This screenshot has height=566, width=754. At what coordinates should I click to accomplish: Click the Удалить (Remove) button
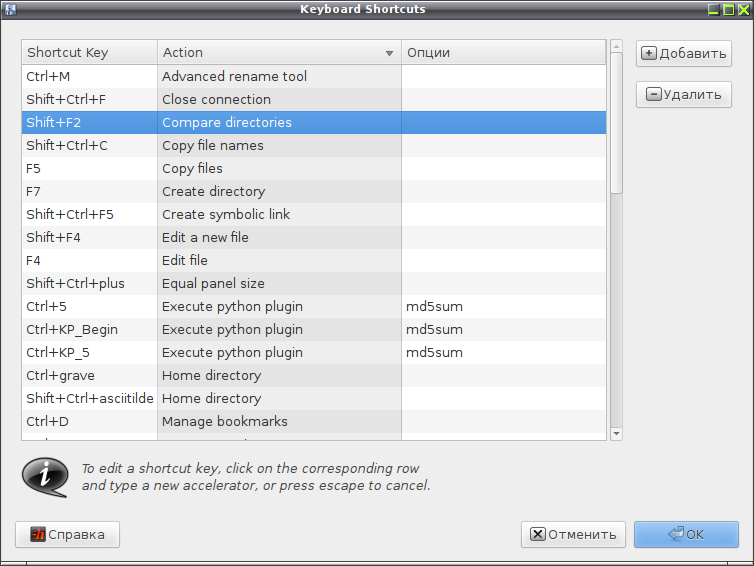click(683, 94)
